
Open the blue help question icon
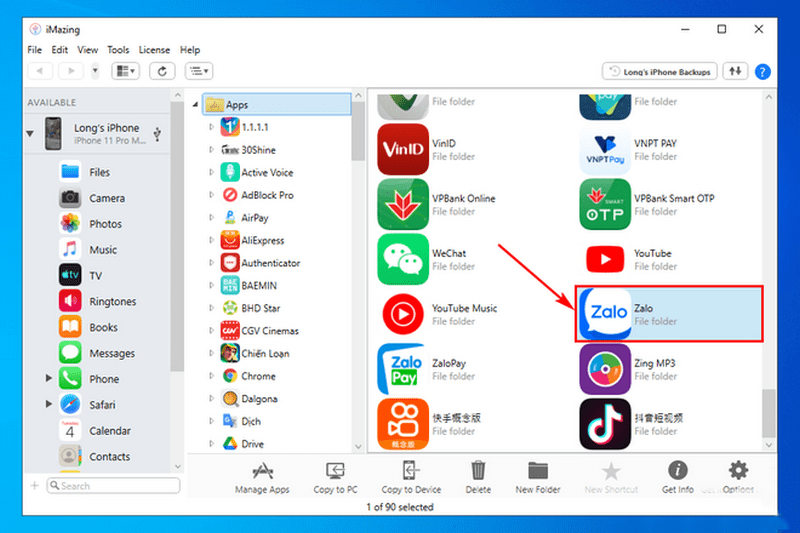[762, 72]
